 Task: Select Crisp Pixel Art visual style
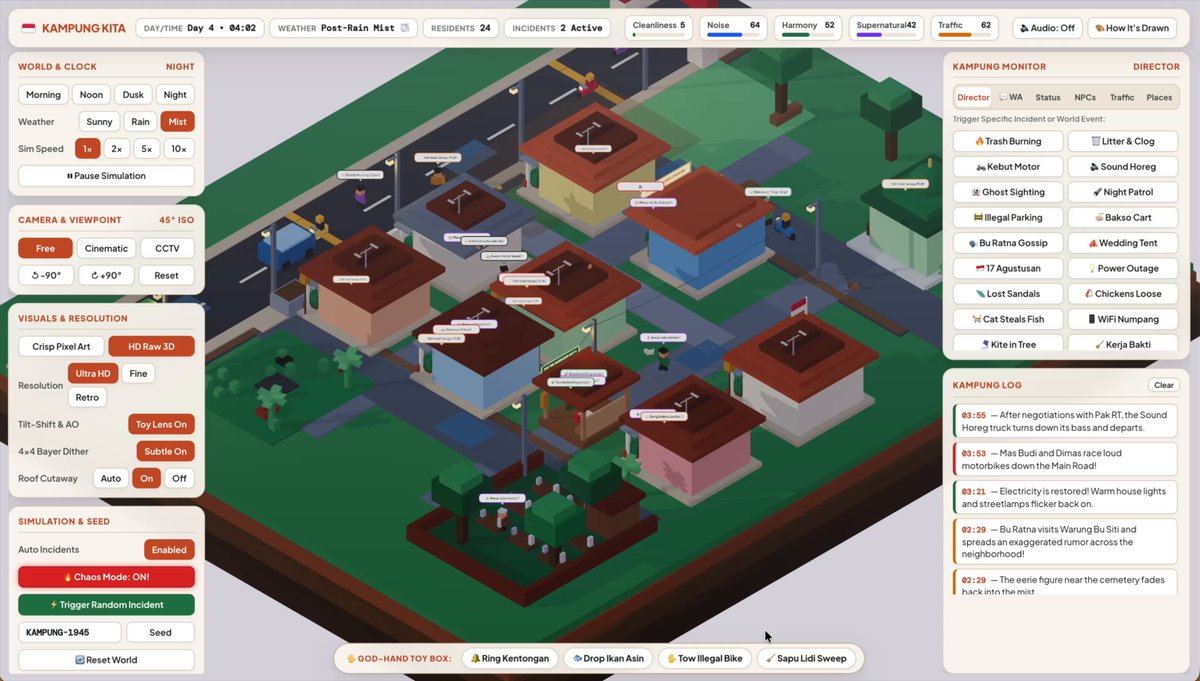(60, 347)
